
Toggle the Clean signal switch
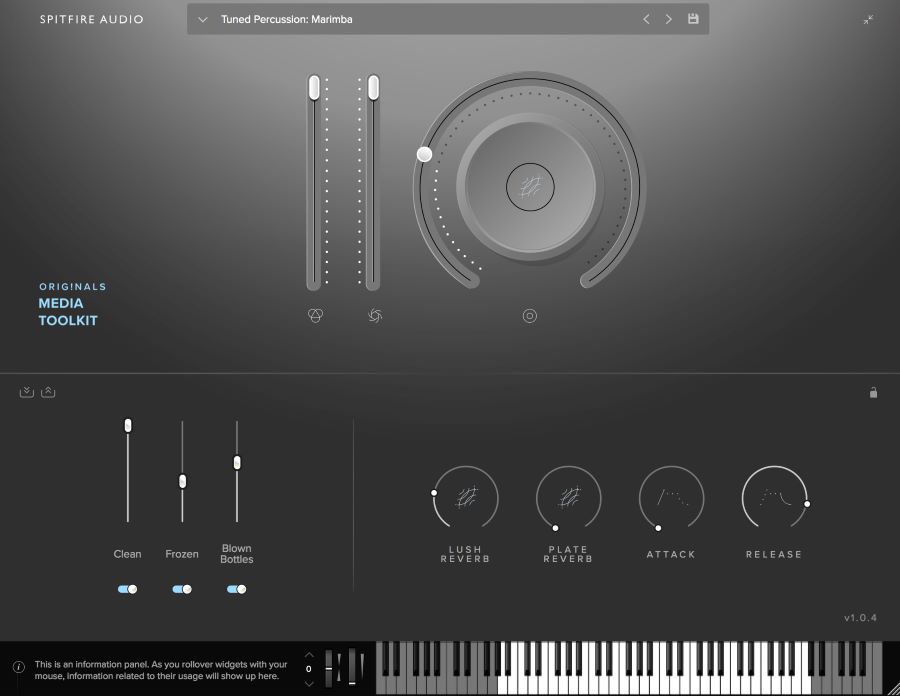(x=127, y=589)
